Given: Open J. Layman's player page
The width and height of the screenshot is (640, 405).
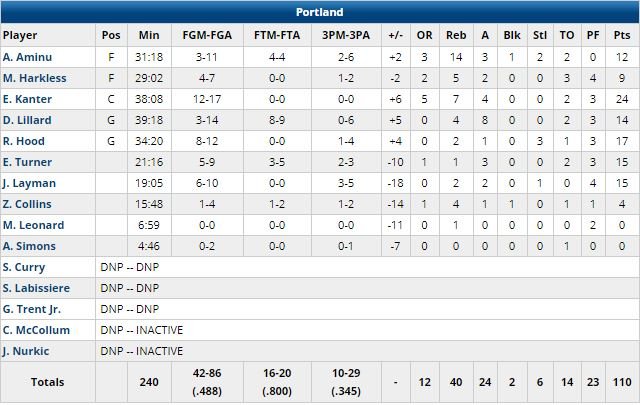Looking at the screenshot, I should (29, 182).
